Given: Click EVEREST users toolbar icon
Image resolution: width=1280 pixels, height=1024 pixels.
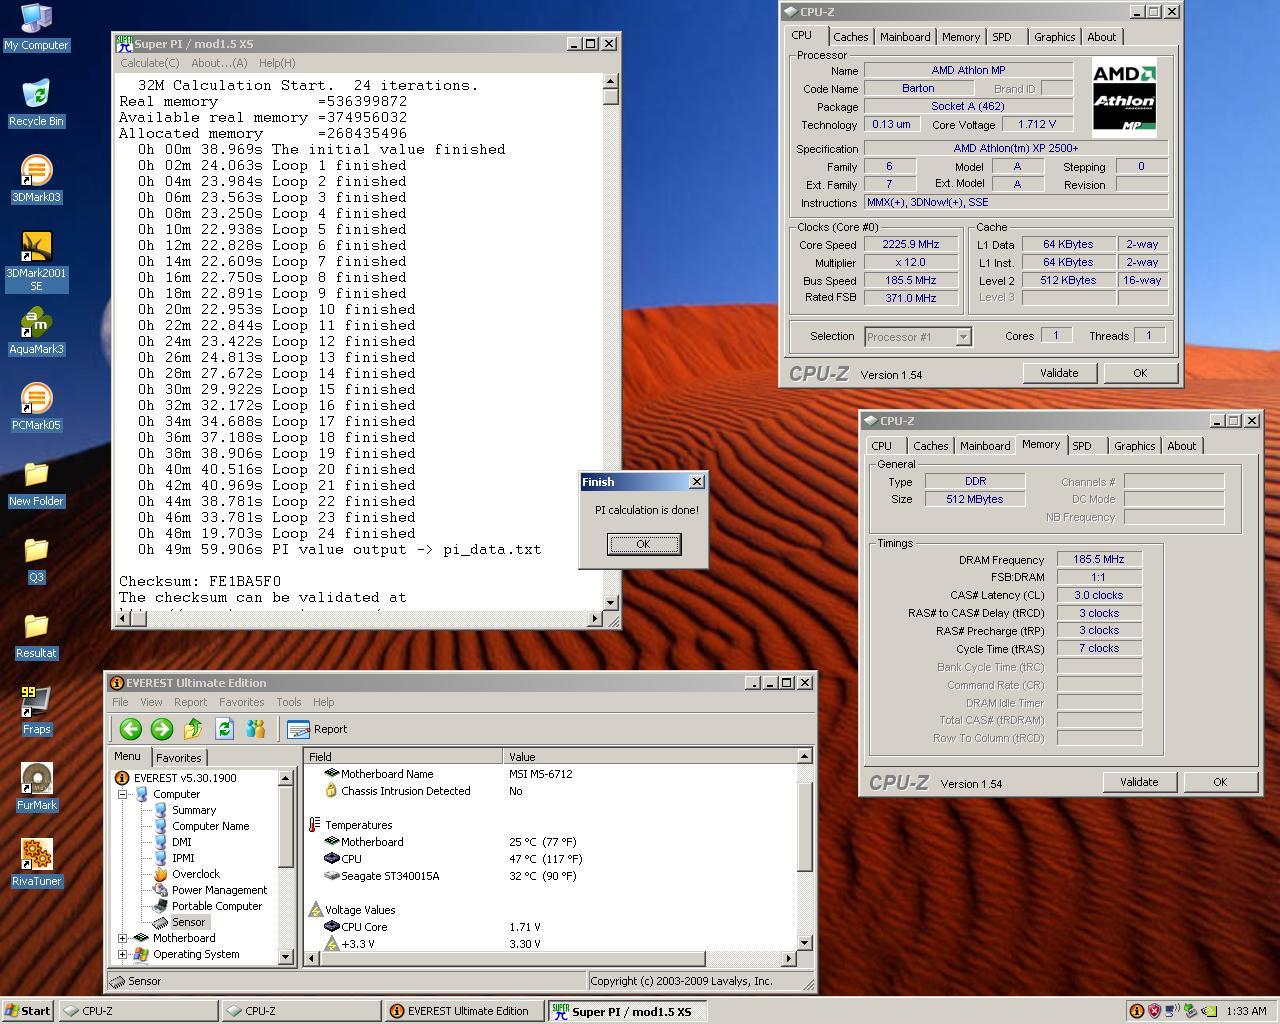Looking at the screenshot, I should click(x=256, y=729).
